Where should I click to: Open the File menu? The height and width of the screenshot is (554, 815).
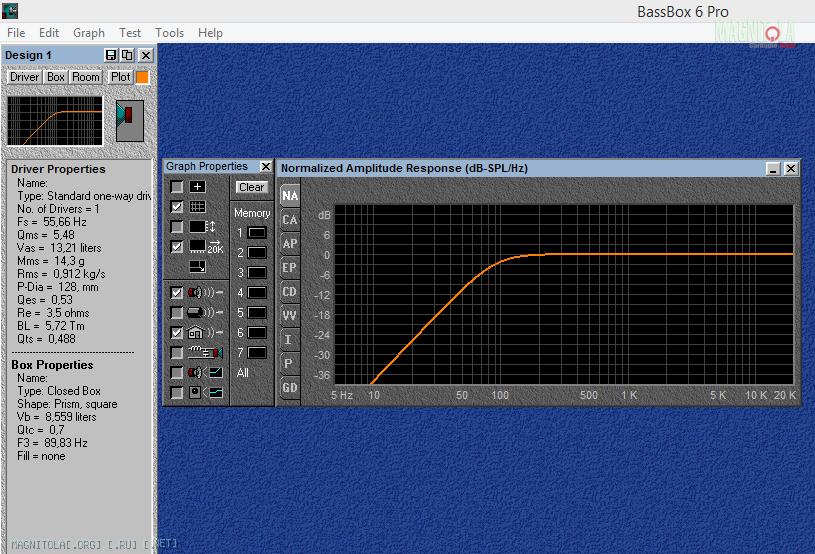tap(16, 33)
